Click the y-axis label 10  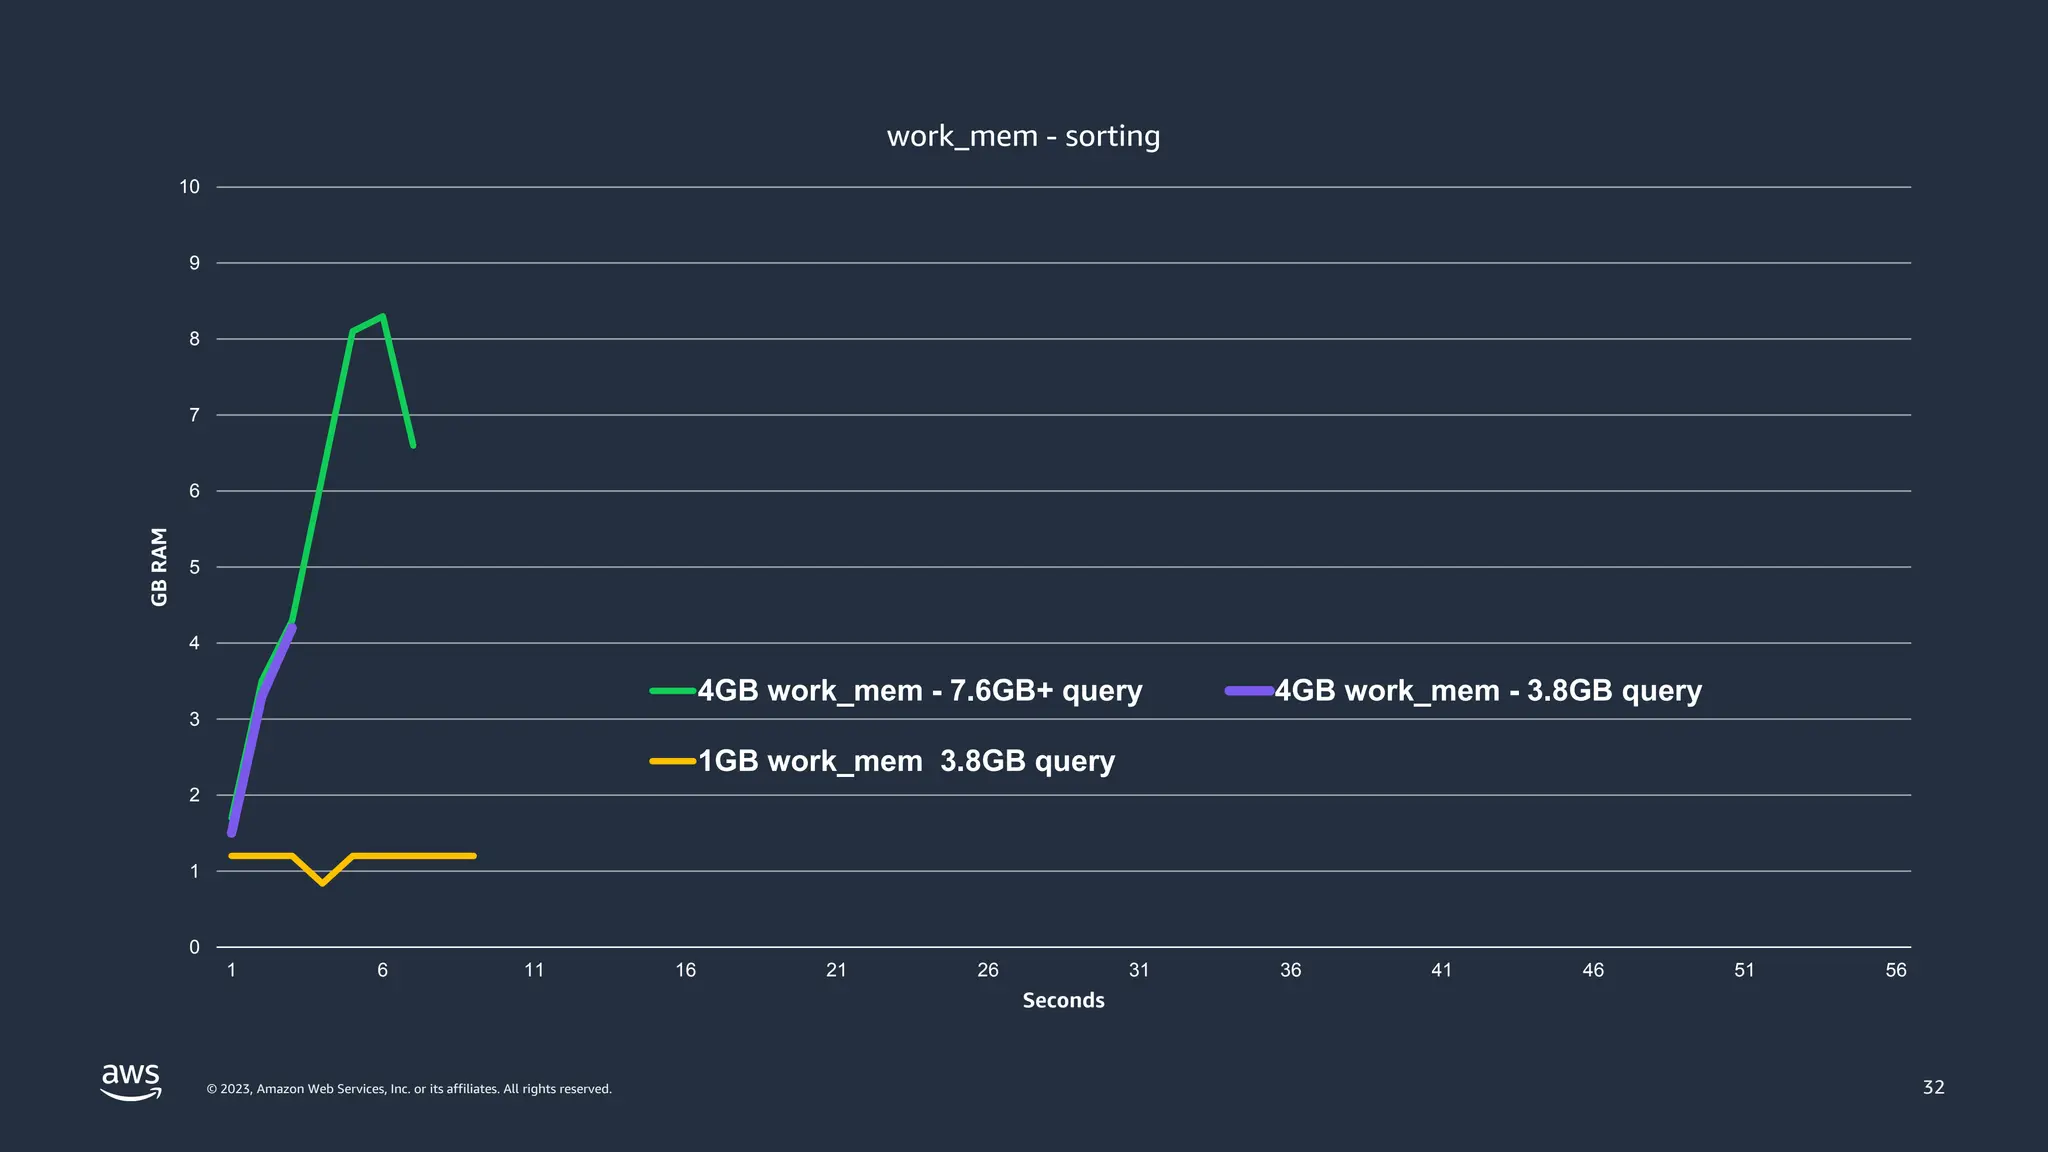click(x=190, y=187)
